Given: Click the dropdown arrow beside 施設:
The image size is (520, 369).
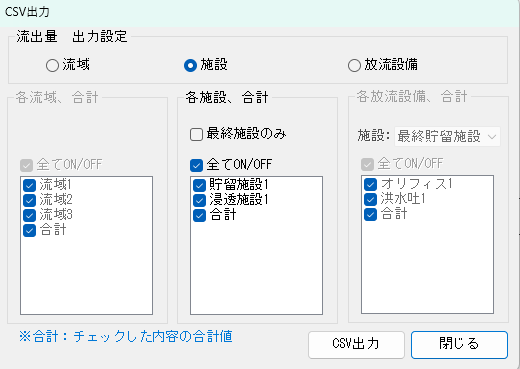Looking at the screenshot, I should tap(492, 137).
